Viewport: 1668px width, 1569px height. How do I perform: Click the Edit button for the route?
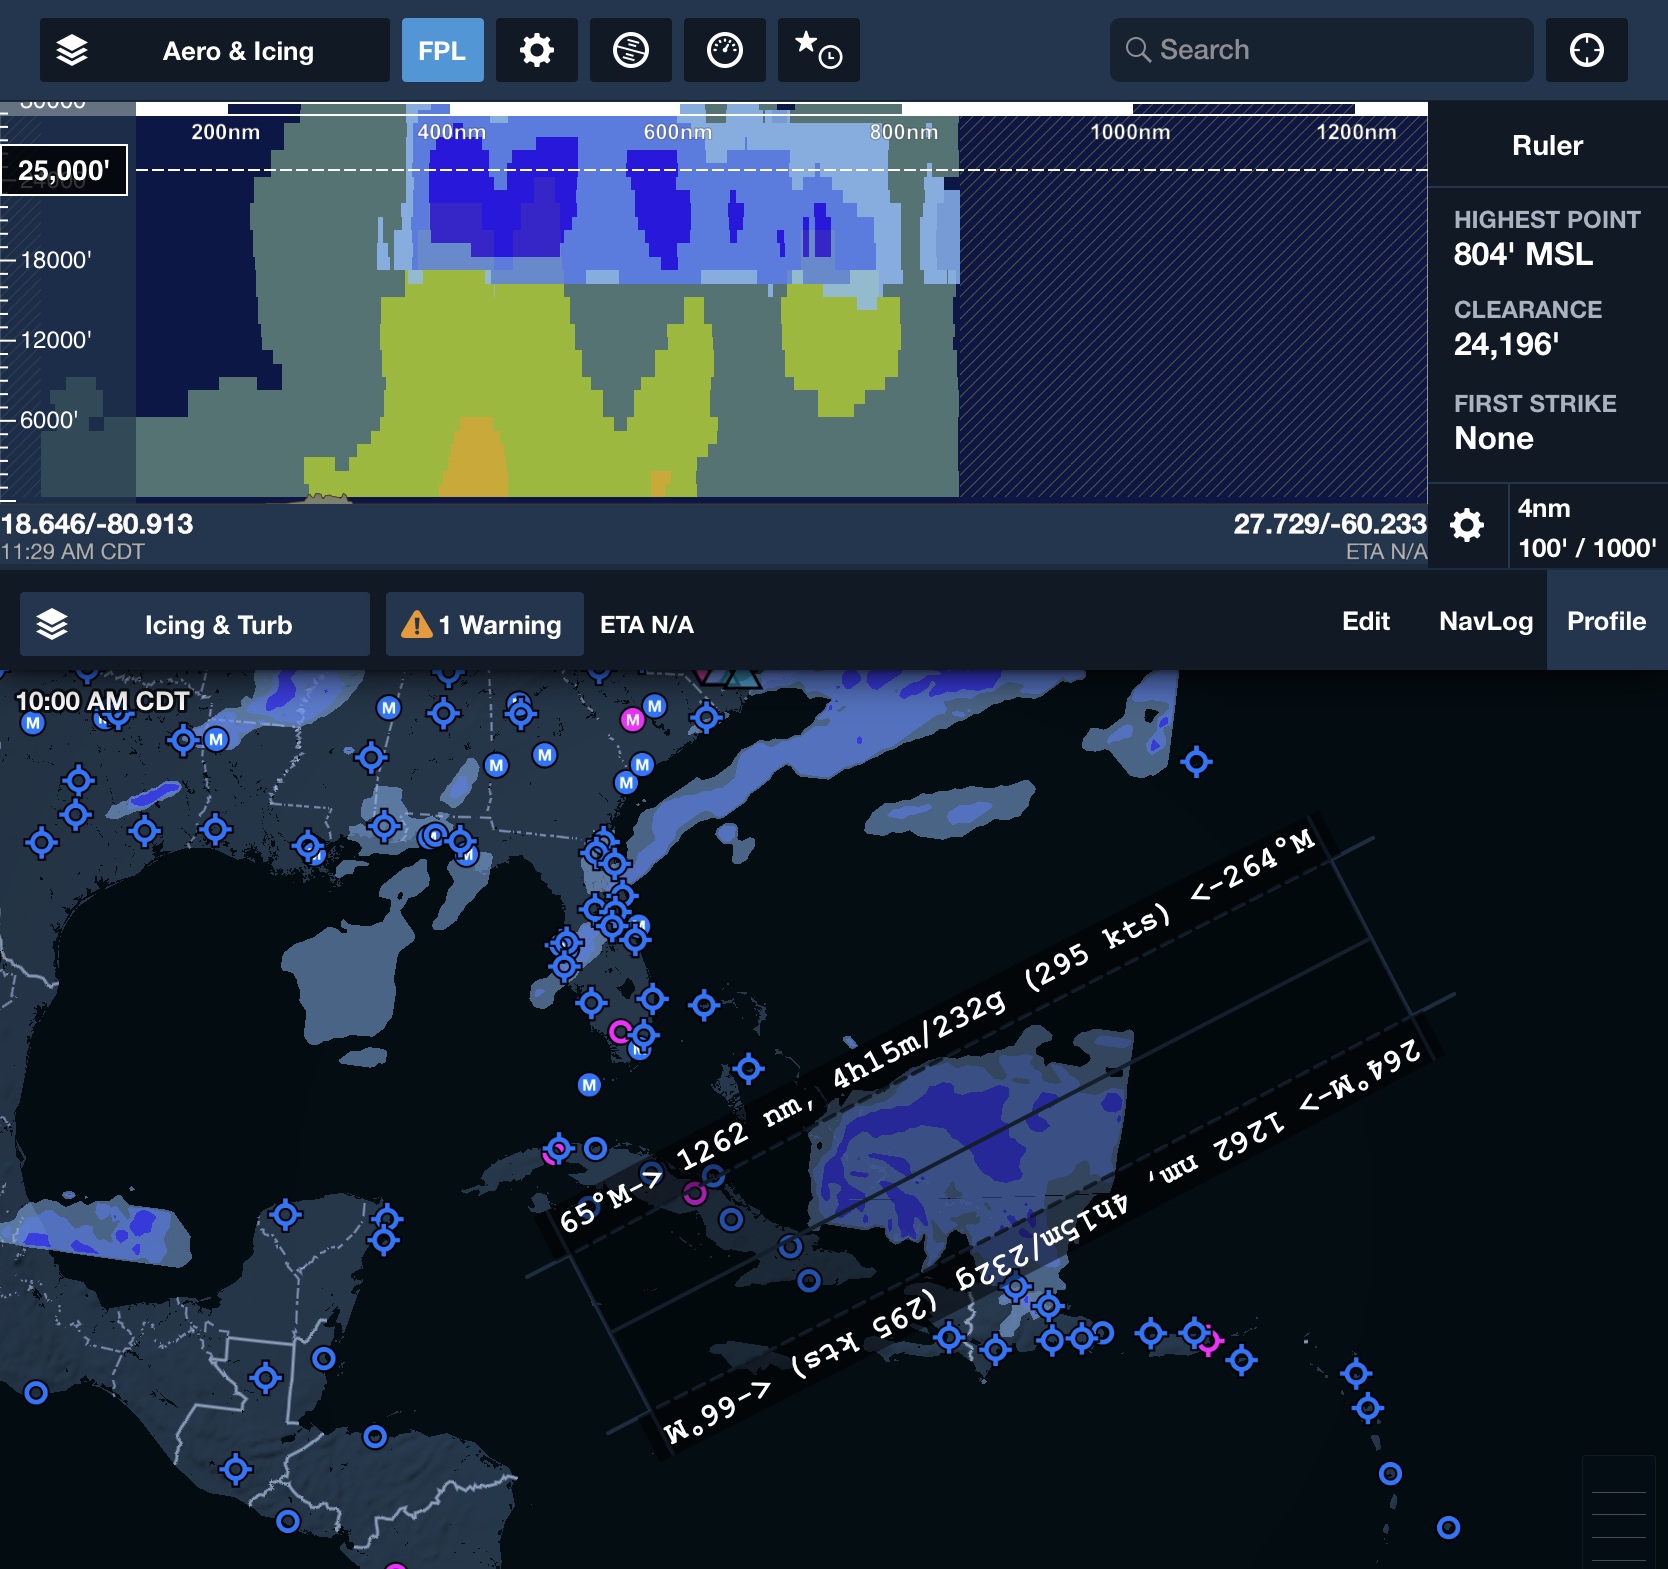point(1365,621)
